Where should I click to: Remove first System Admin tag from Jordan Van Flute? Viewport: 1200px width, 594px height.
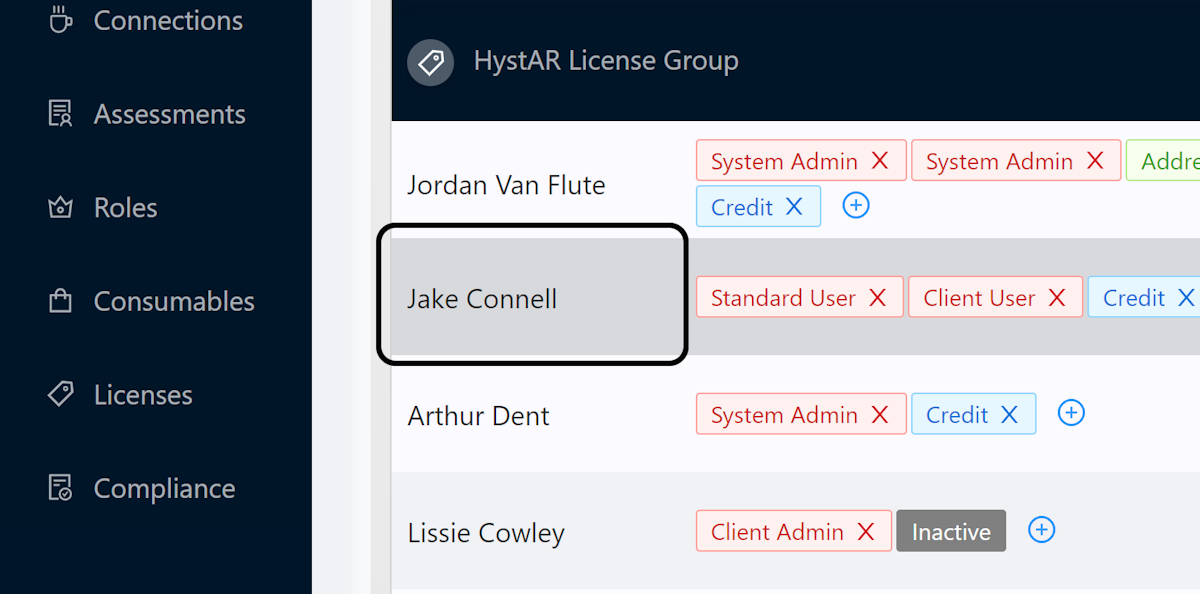[880, 160]
